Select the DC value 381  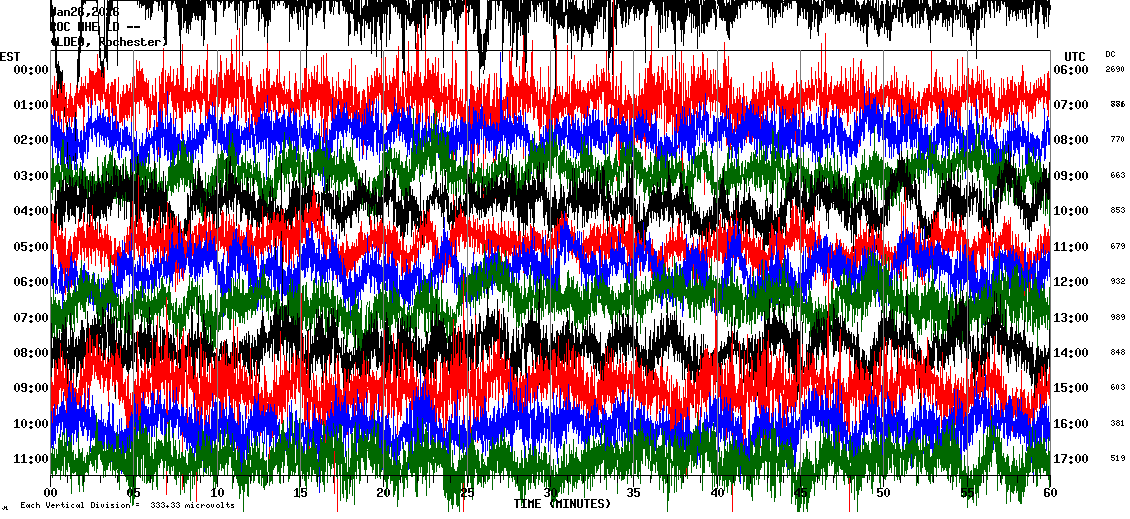pos(1117,424)
